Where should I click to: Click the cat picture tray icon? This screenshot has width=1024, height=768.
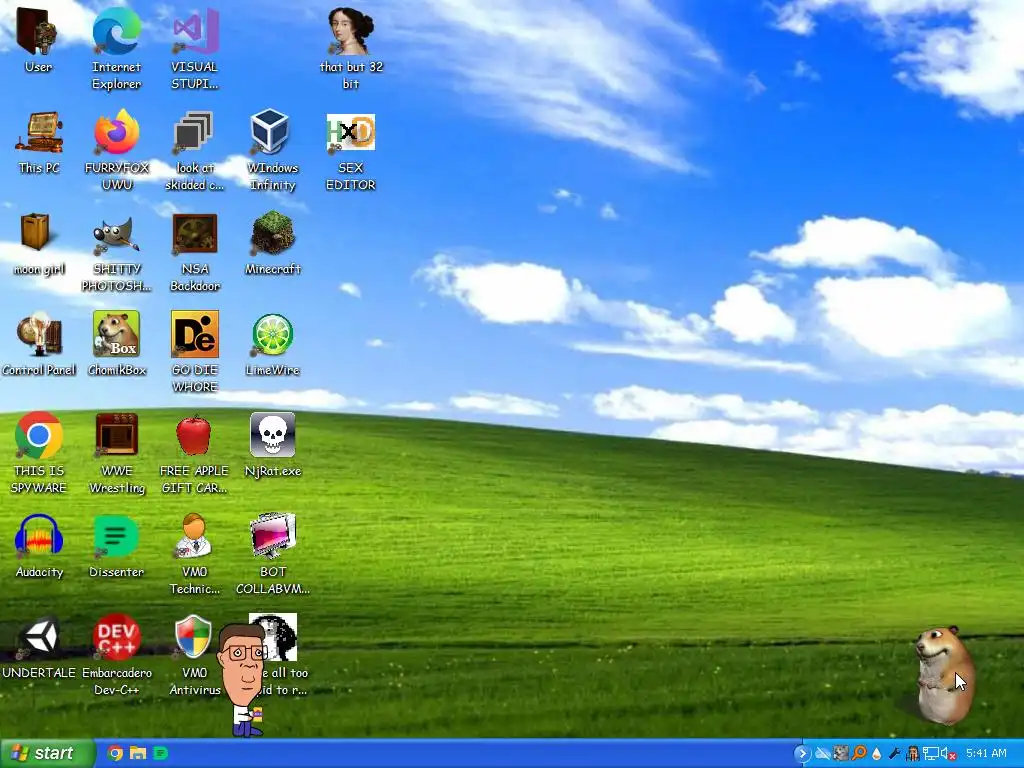click(x=841, y=754)
